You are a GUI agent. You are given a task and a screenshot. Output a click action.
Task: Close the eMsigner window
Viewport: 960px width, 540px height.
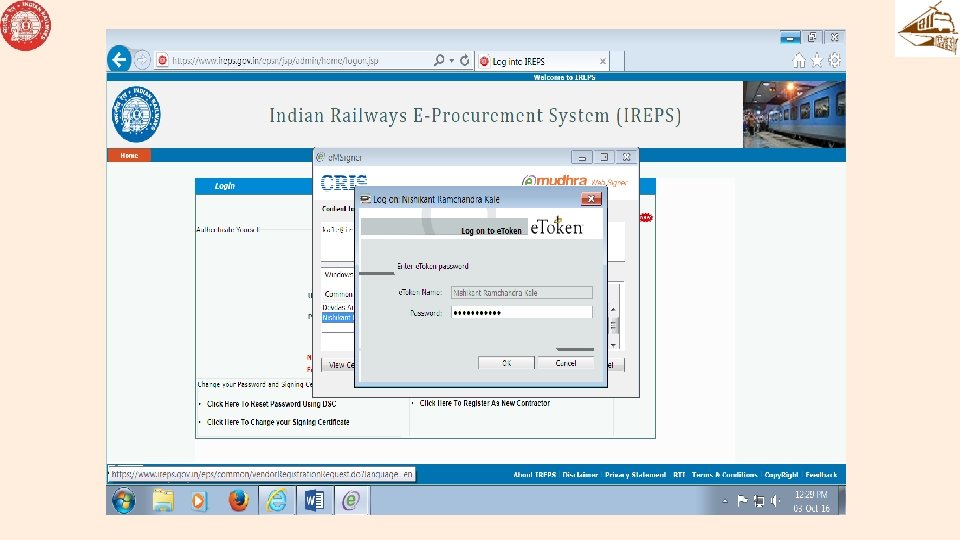coord(626,157)
